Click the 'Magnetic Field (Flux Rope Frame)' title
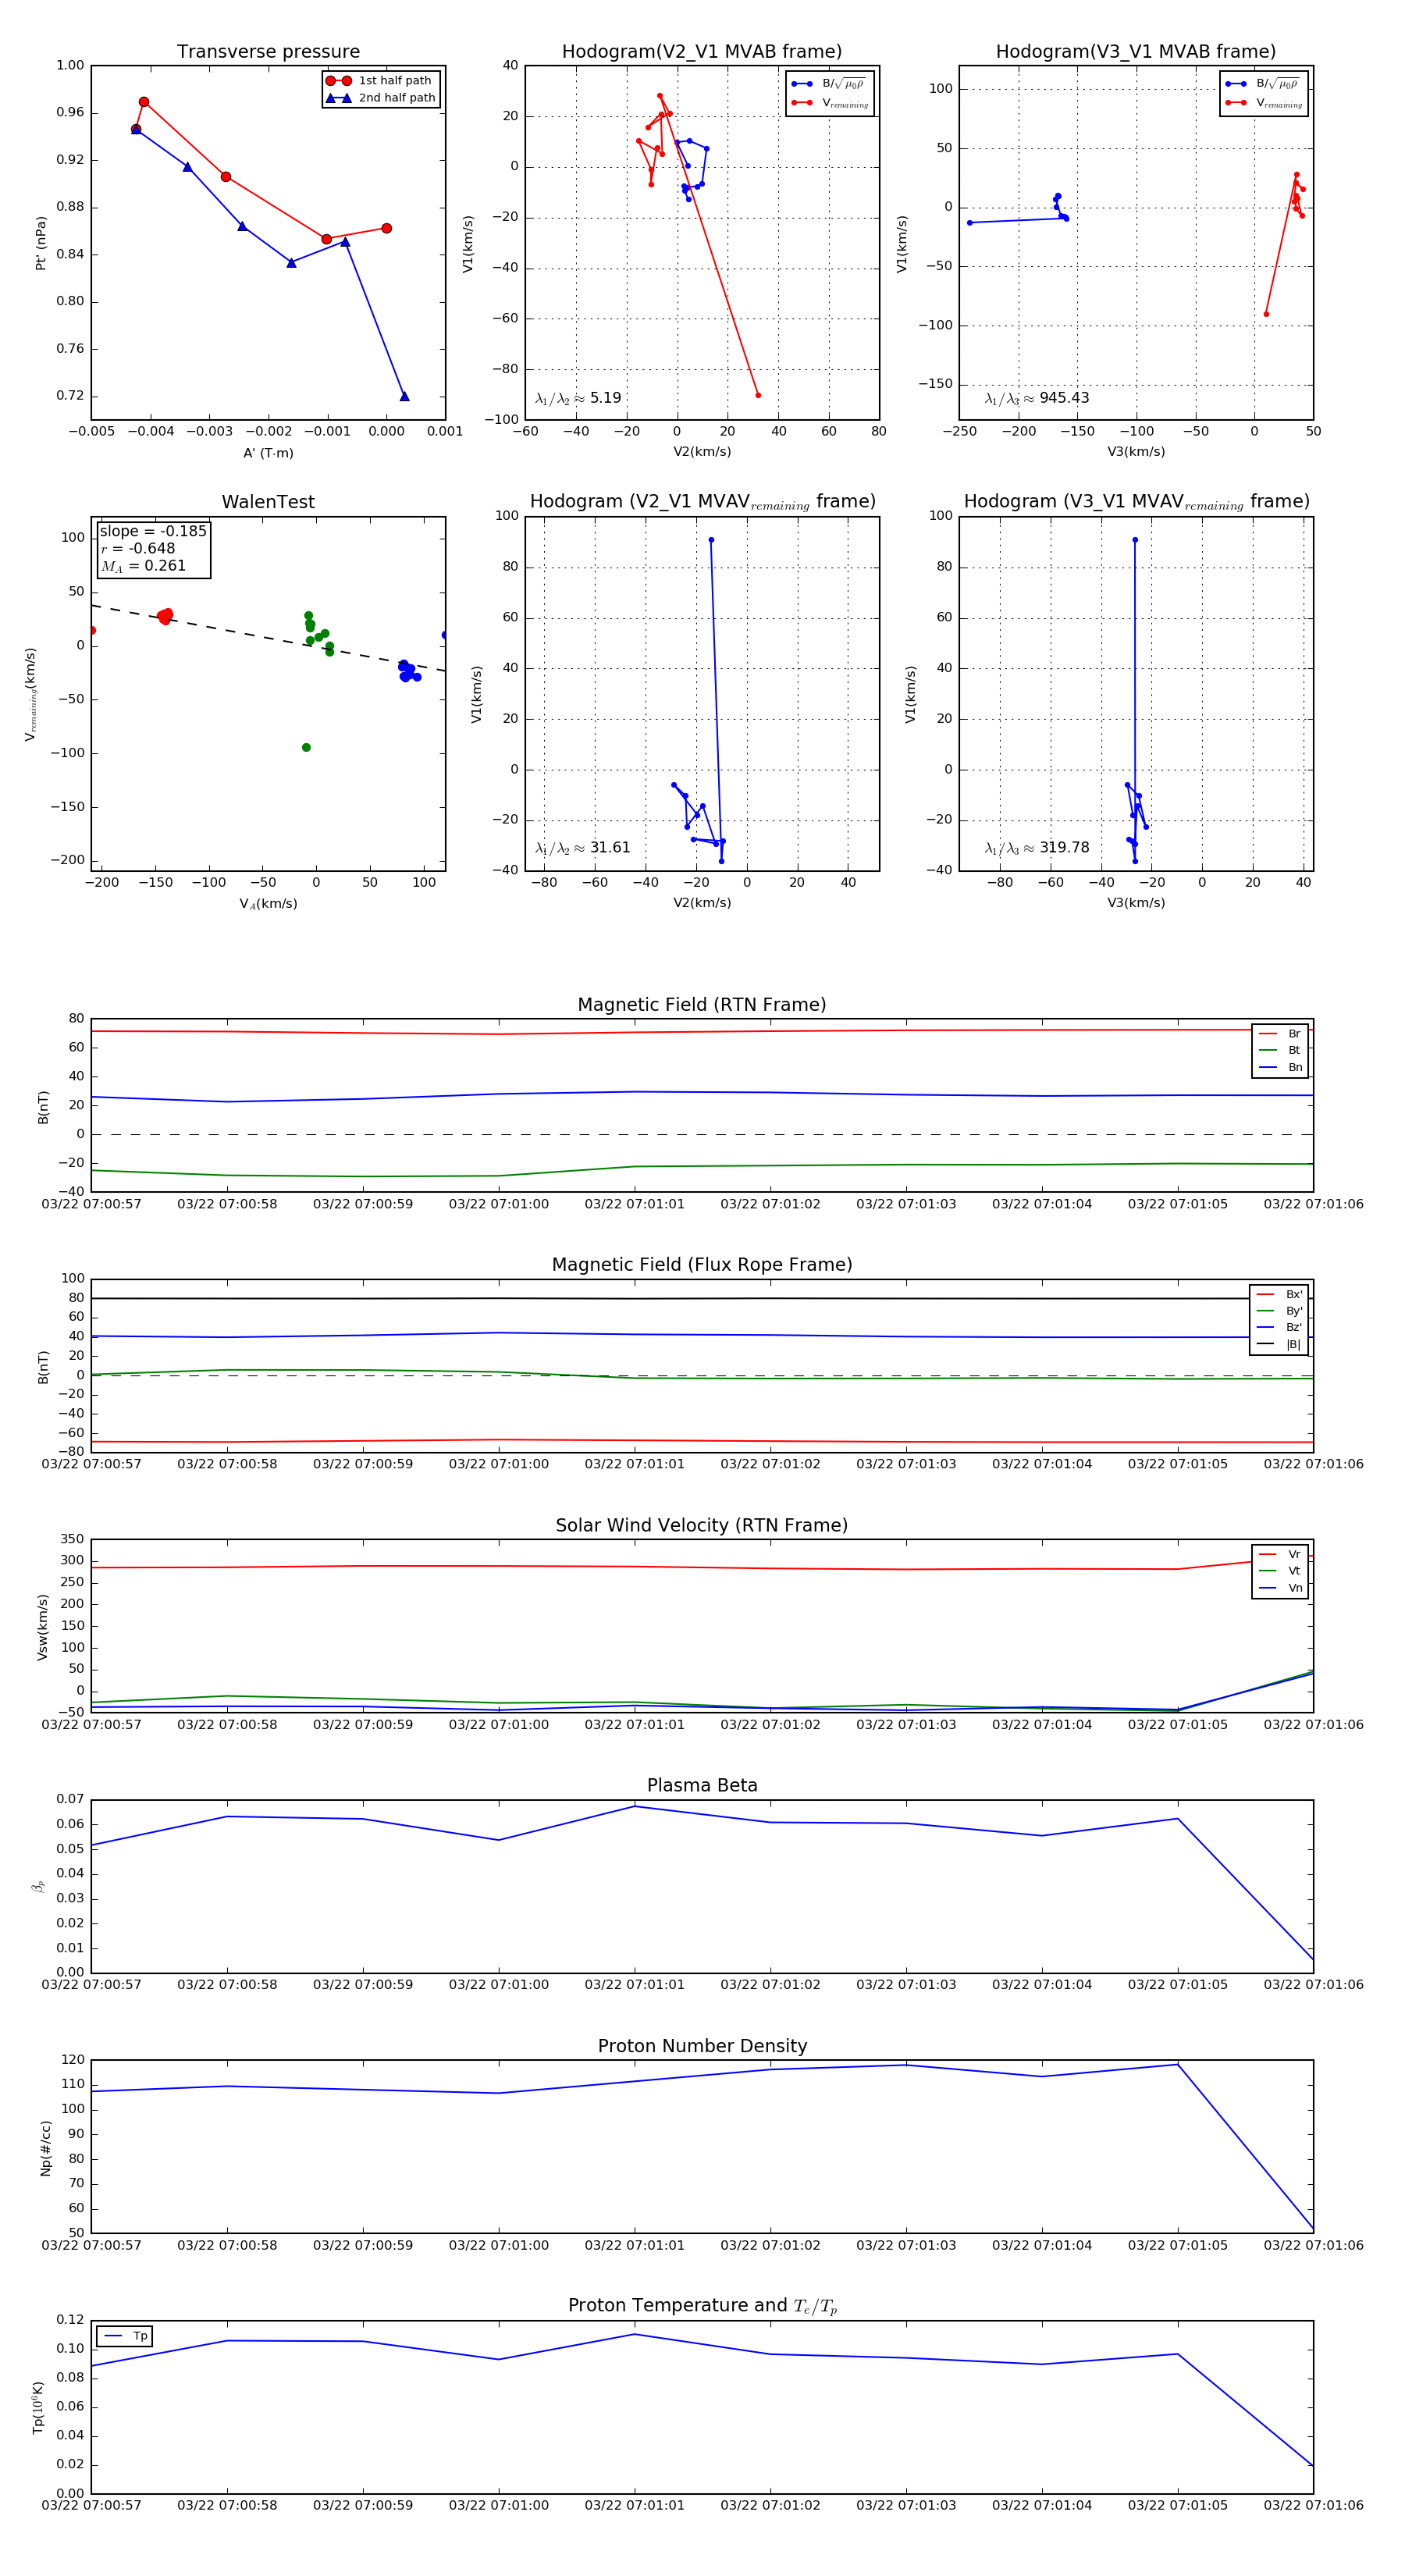This screenshot has width=1405, height=2576. (702, 1265)
